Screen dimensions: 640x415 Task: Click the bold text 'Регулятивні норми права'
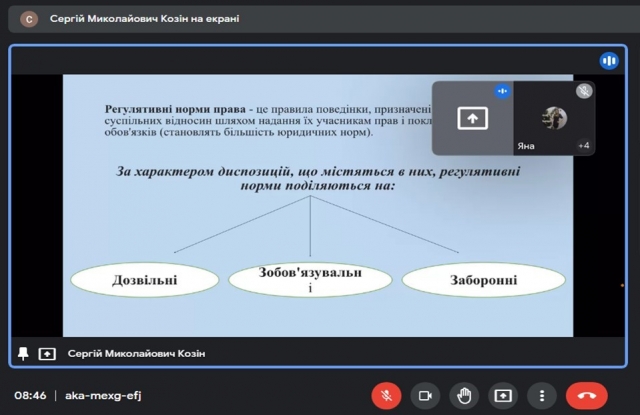point(175,109)
